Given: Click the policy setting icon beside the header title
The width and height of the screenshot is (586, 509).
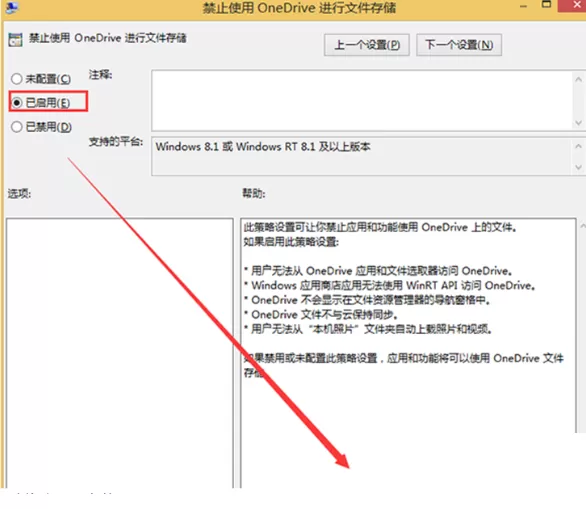Looking at the screenshot, I should (15, 39).
